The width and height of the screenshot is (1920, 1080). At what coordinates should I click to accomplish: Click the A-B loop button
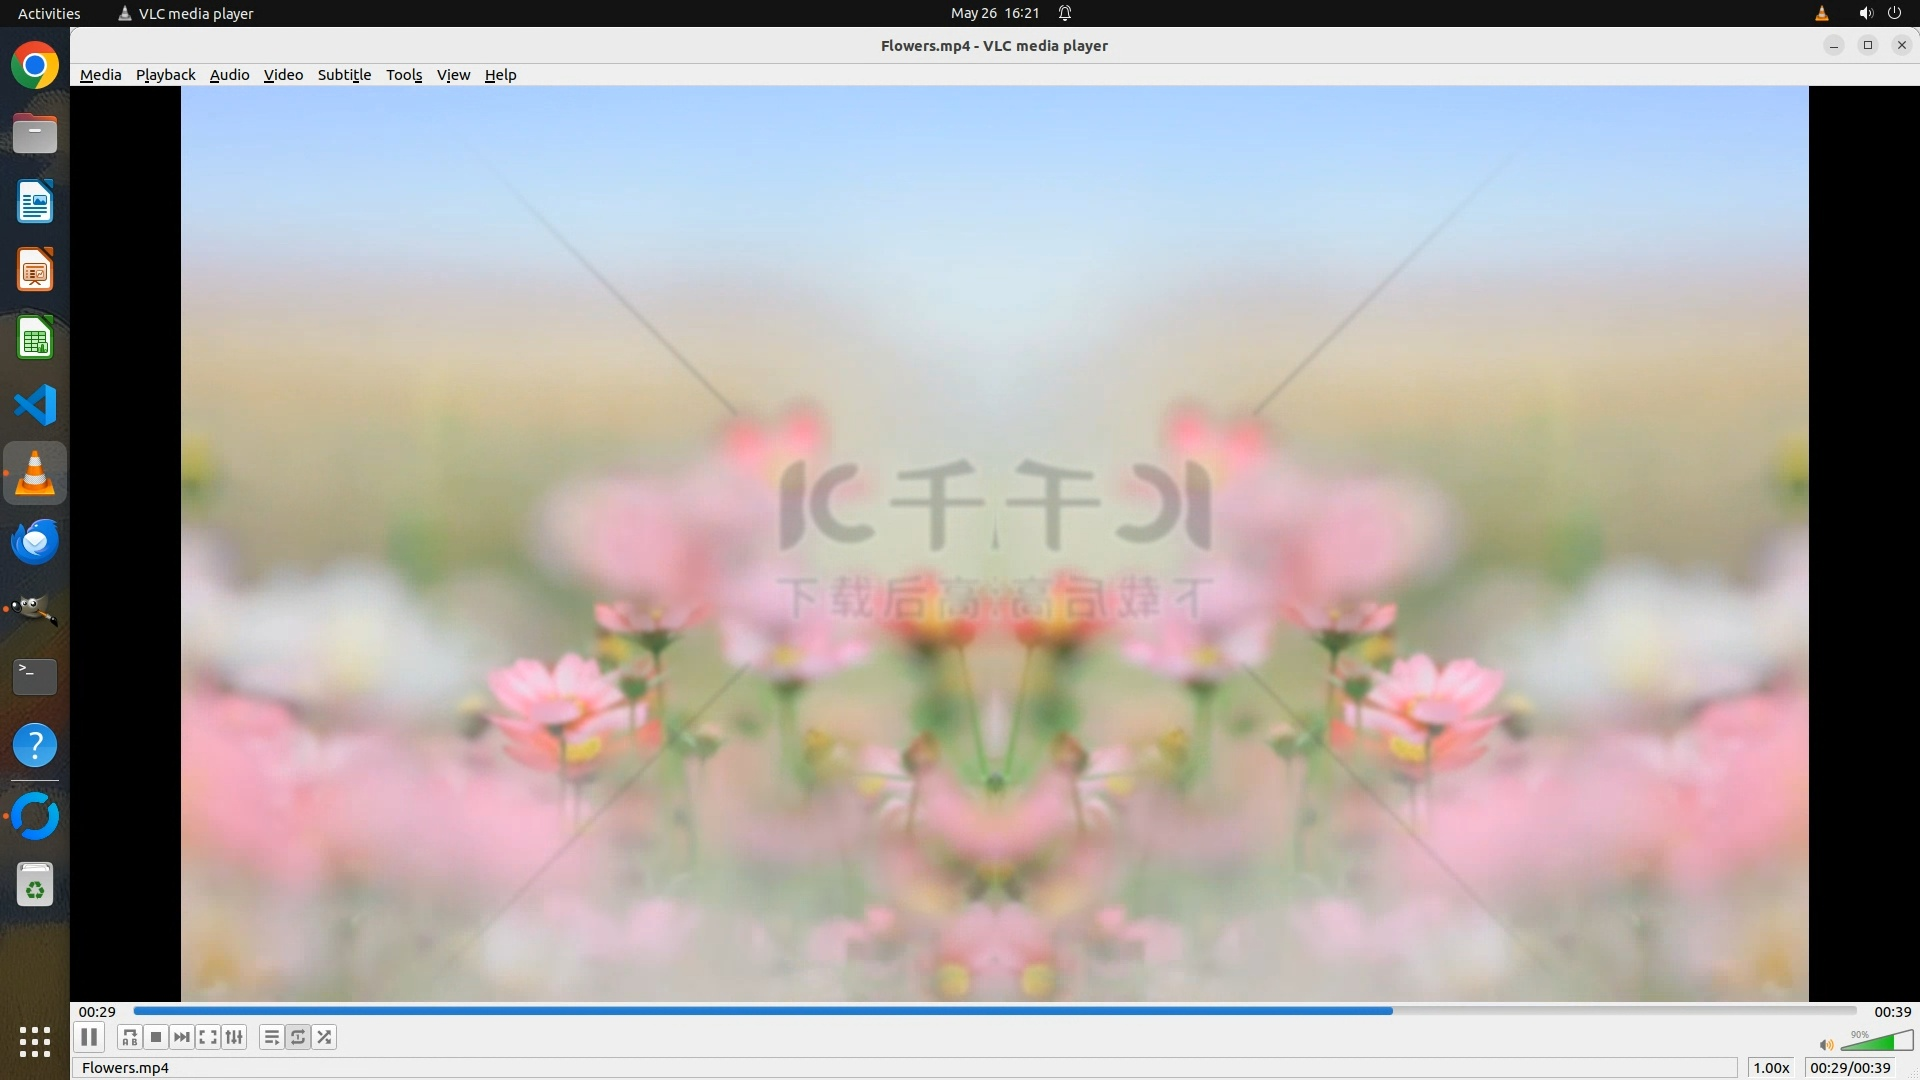(129, 1037)
